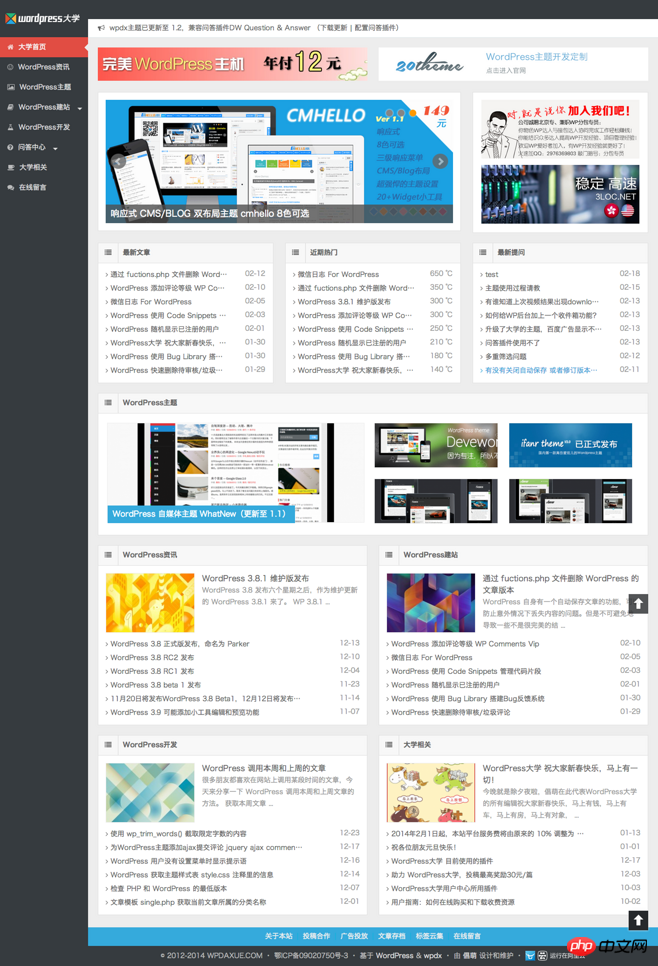The height and width of the screenshot is (966, 658).
Task: Open WordPress 3.8 beta 1 发布 article
Action: coord(155,685)
